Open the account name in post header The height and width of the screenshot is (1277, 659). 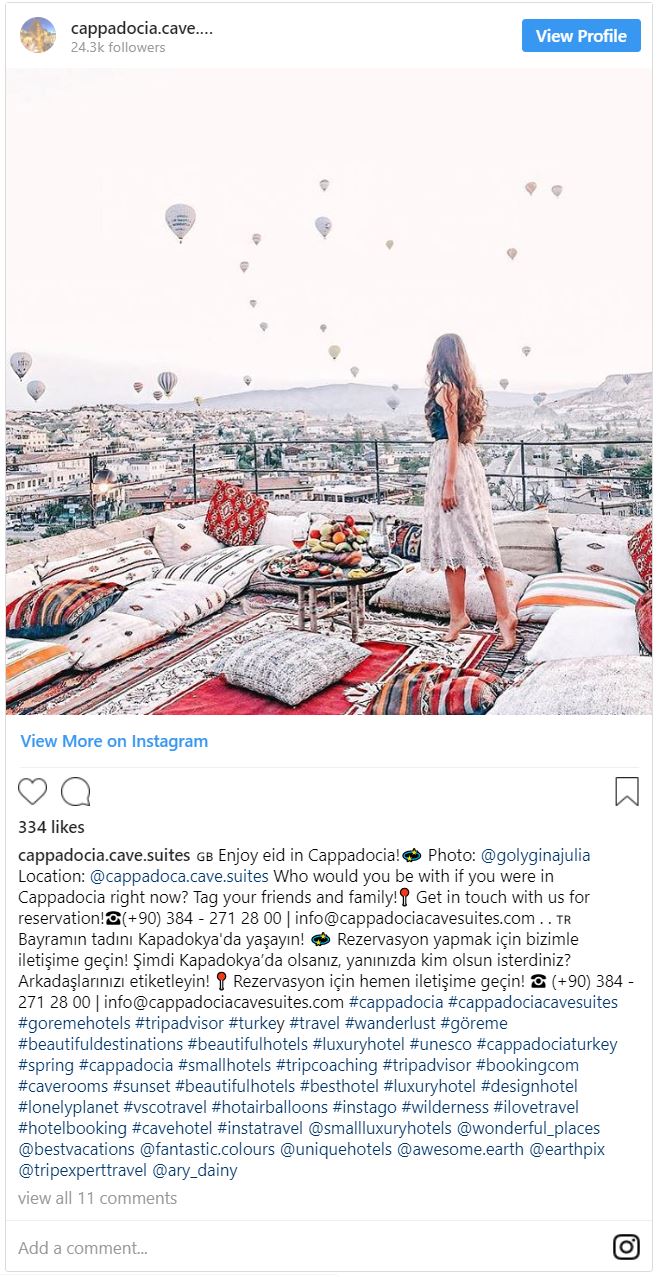142,28
